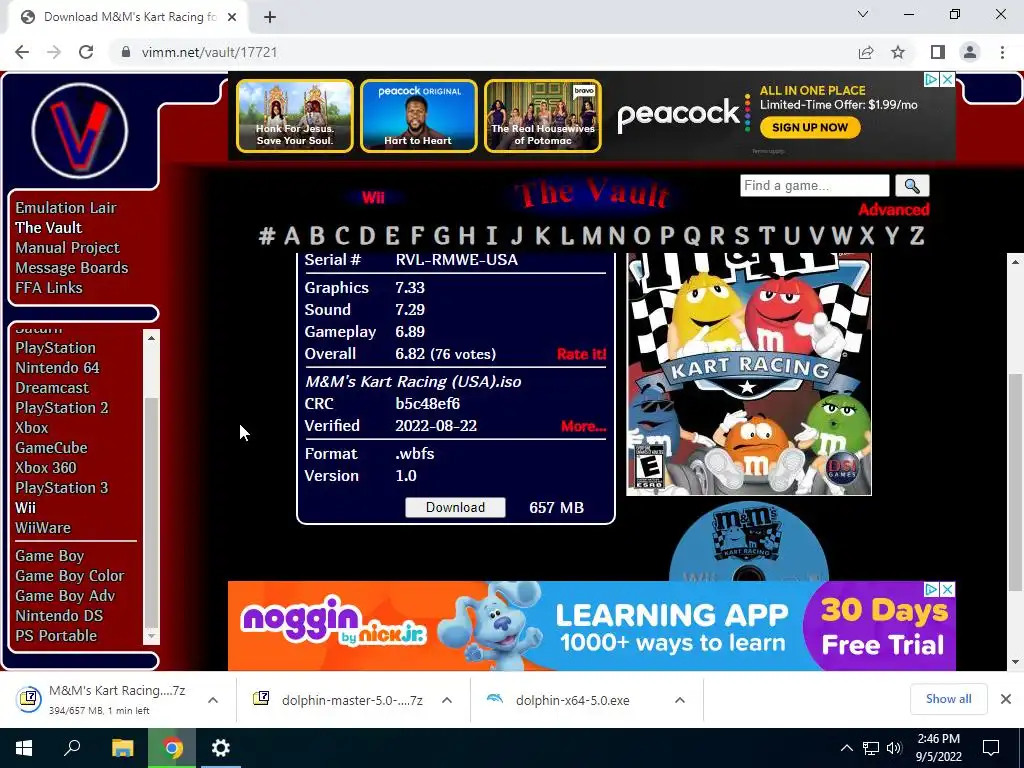Select Dreamcast in console list

click(52, 388)
